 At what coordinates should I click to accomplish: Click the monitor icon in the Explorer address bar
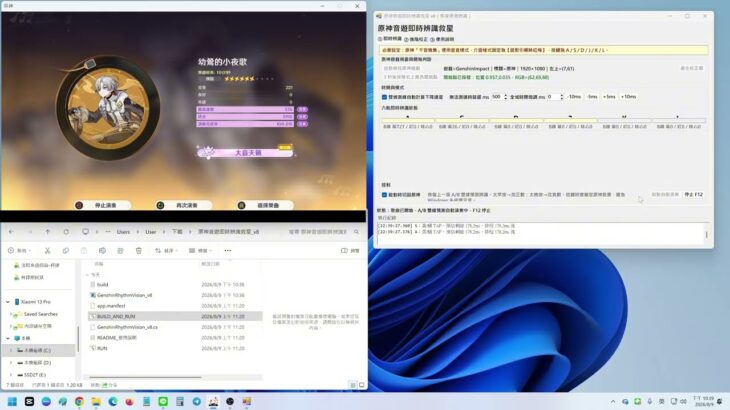(85, 231)
